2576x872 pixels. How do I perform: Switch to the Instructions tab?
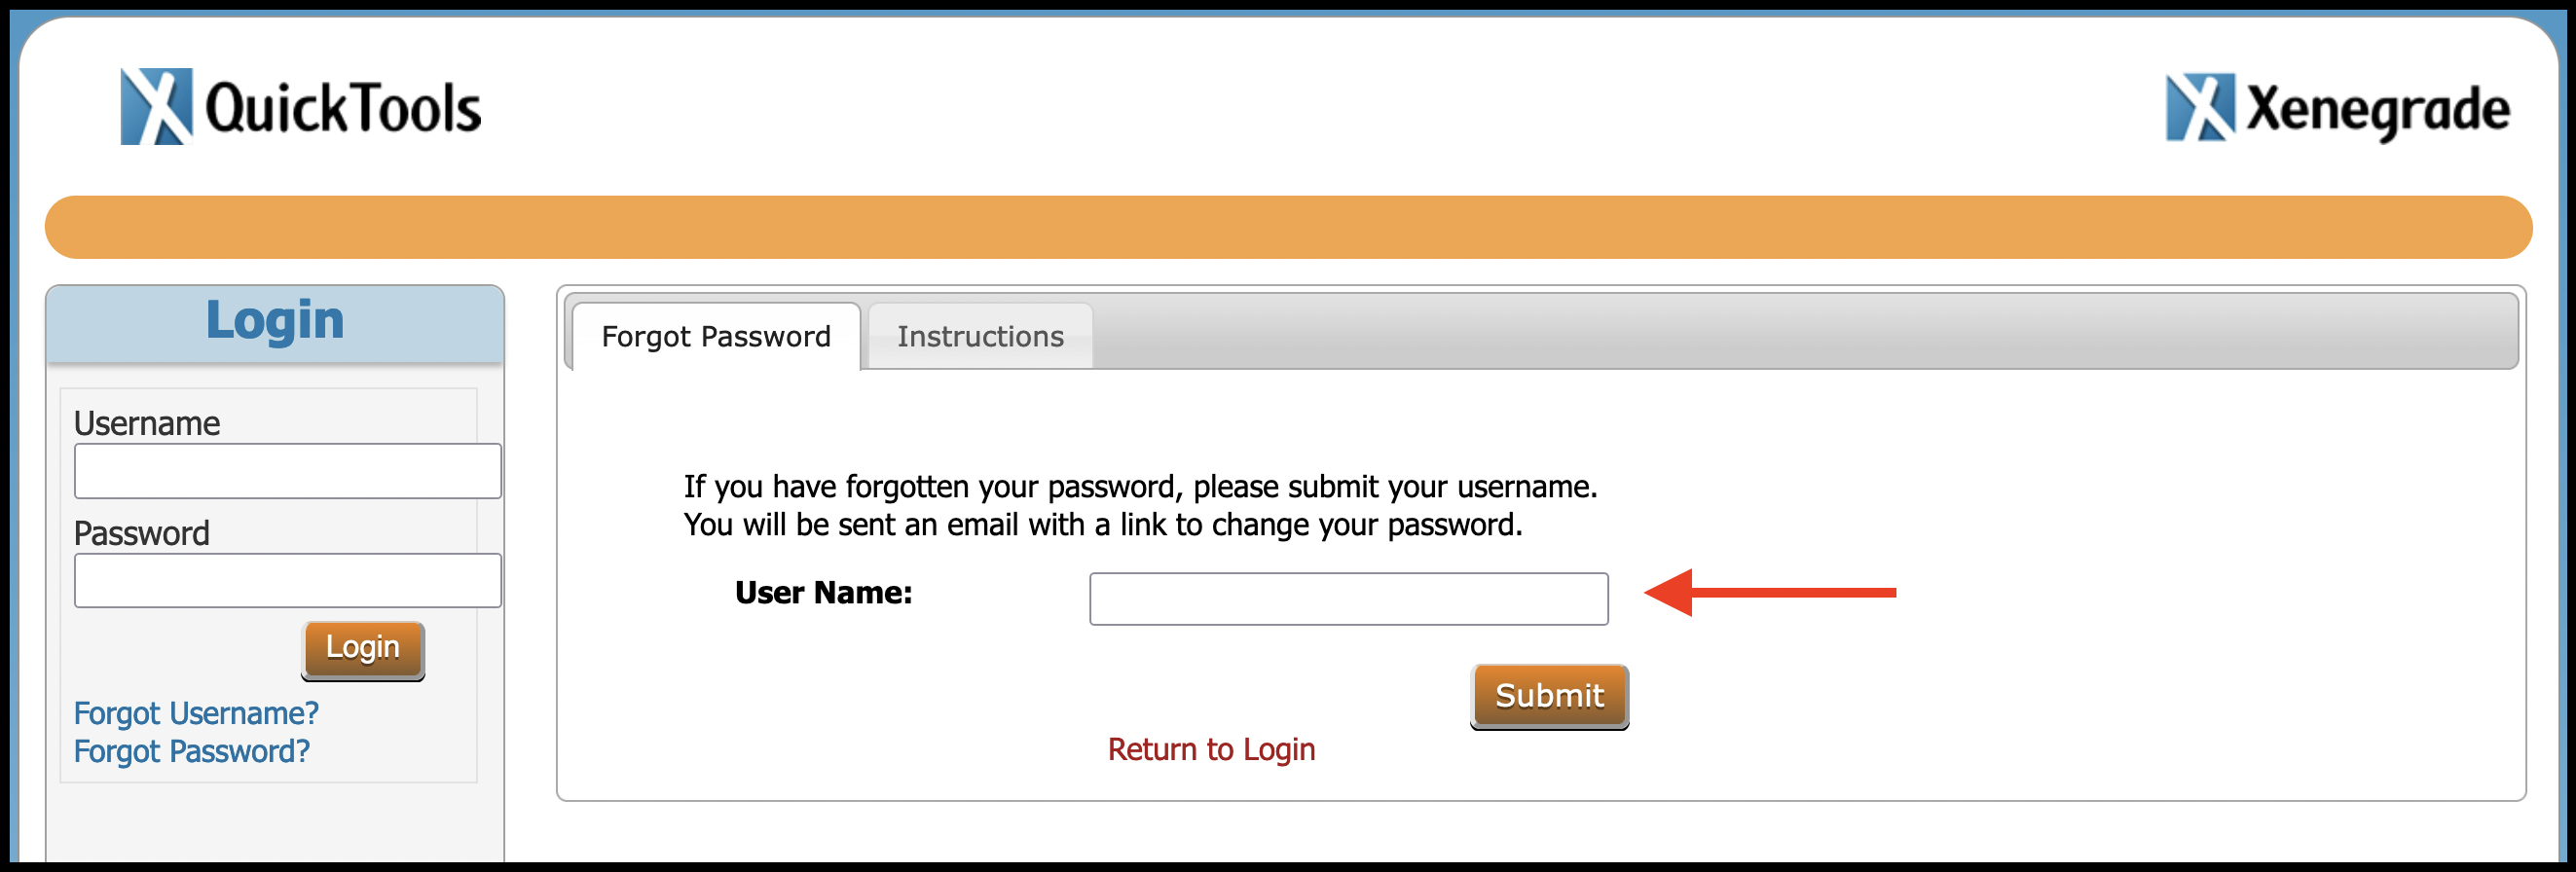980,337
